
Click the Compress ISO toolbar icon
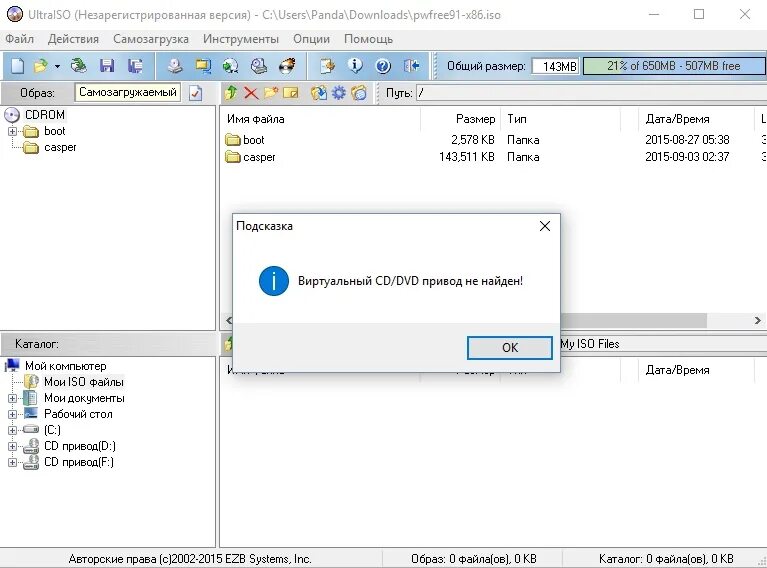(x=203, y=66)
